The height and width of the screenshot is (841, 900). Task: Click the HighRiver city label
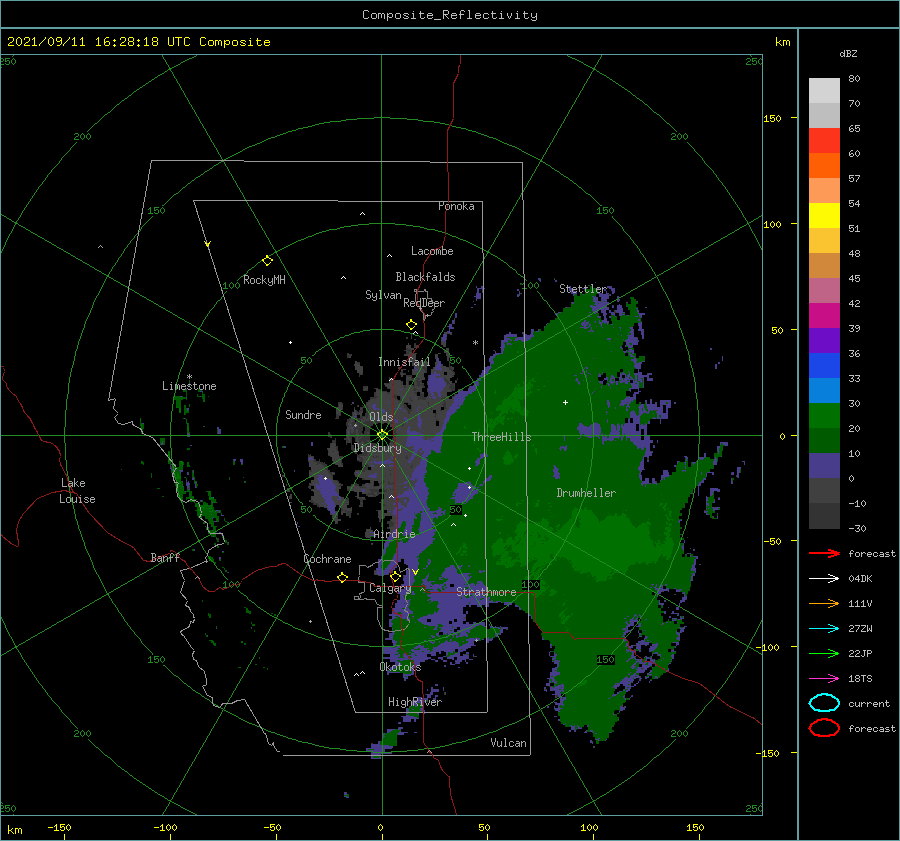415,702
